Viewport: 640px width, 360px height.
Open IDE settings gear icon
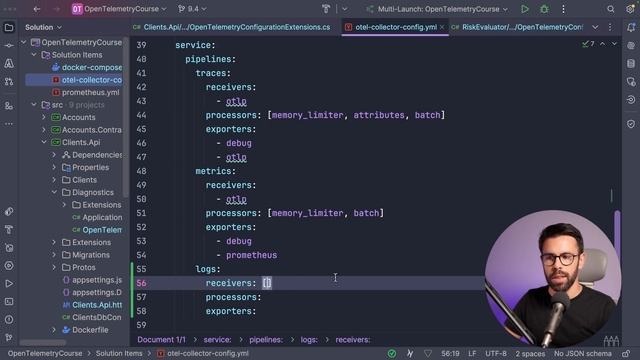point(631,9)
